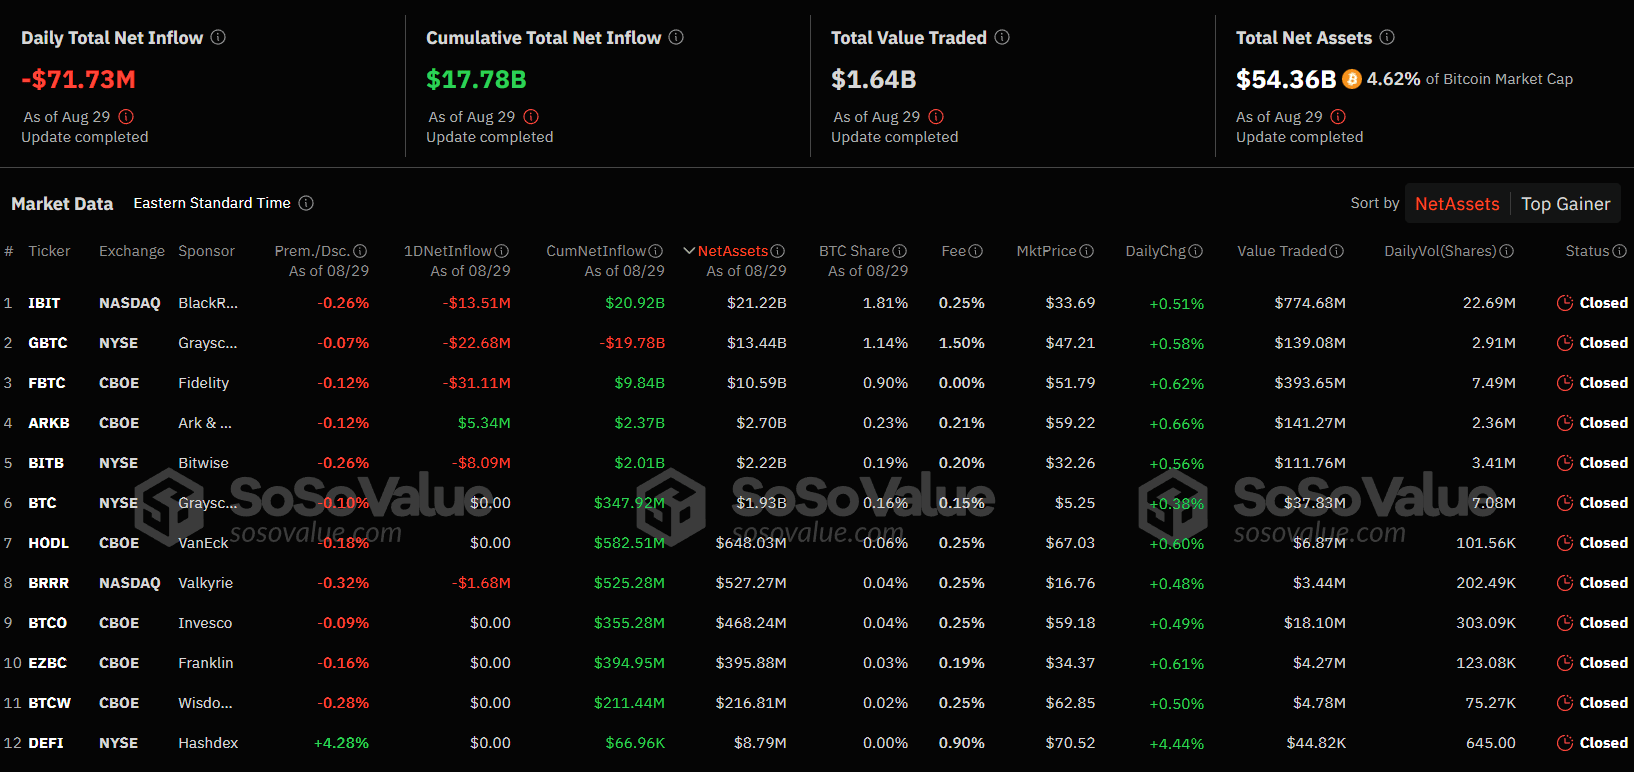Viewport: 1634px width, 772px height.
Task: Click info icon beside Total Net Assets
Action: coord(1387,37)
